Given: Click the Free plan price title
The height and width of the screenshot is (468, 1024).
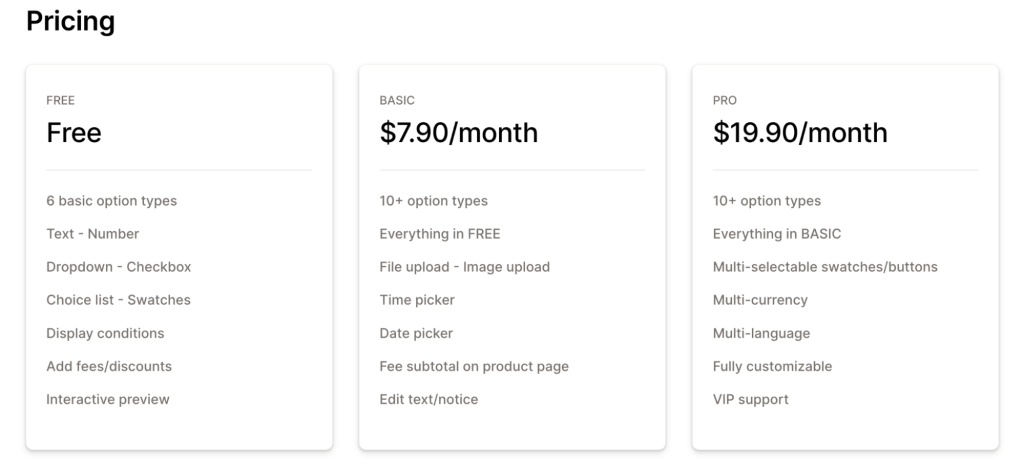Looking at the screenshot, I should [74, 133].
